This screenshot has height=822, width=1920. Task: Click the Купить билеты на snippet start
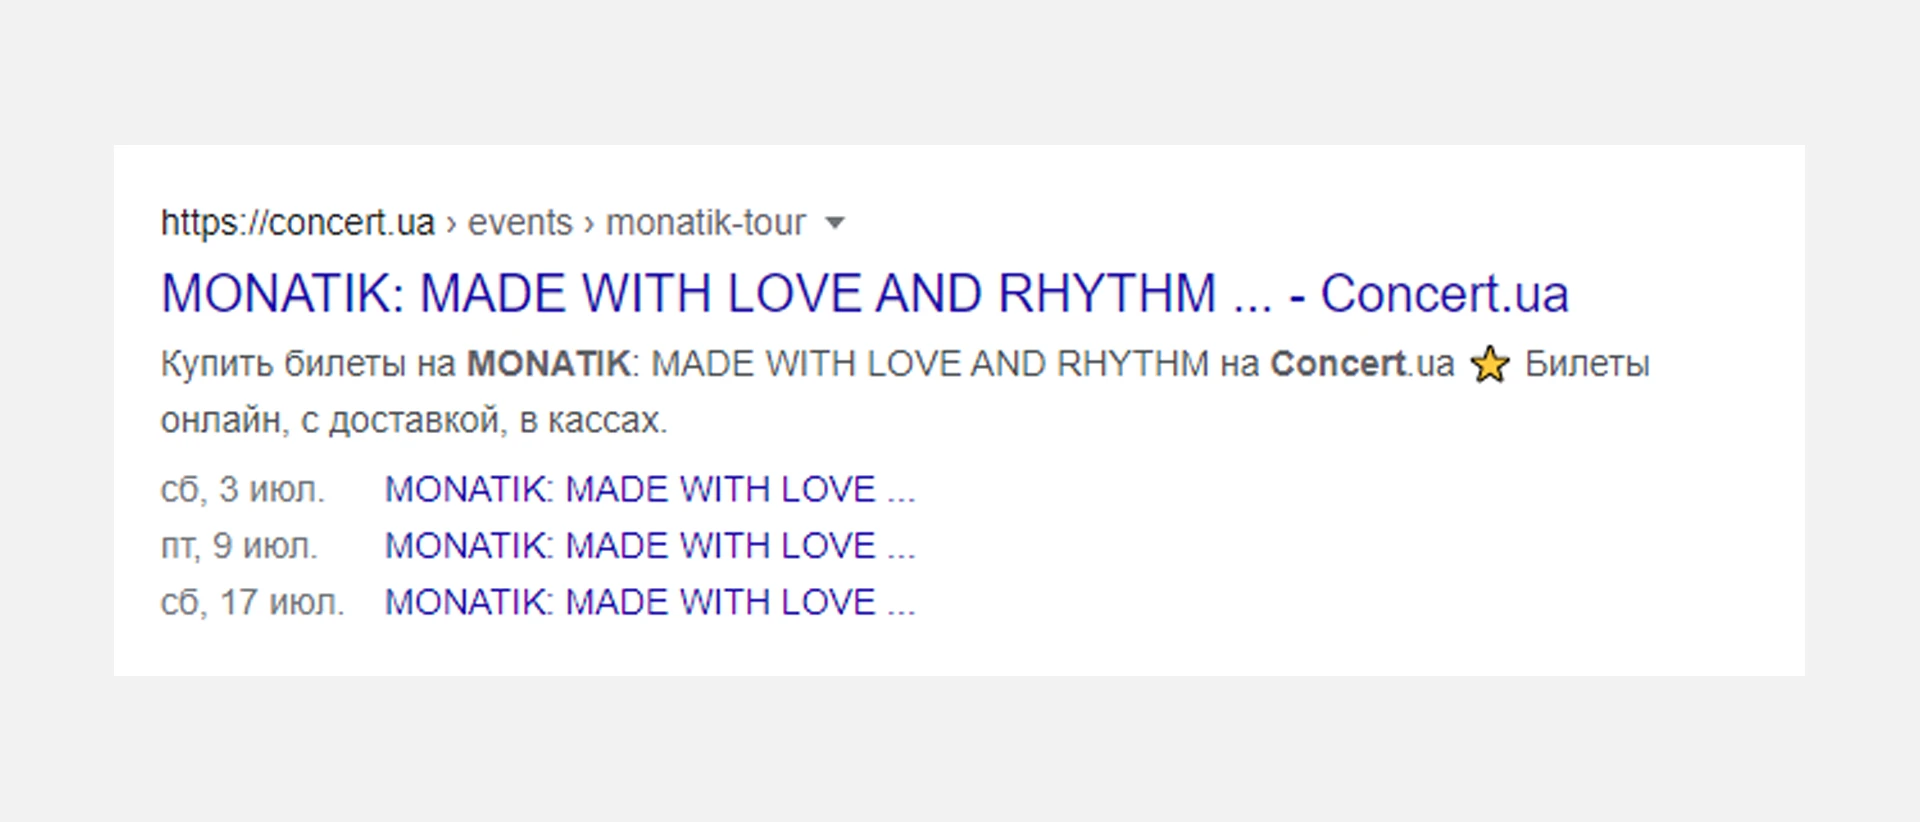click(x=308, y=364)
